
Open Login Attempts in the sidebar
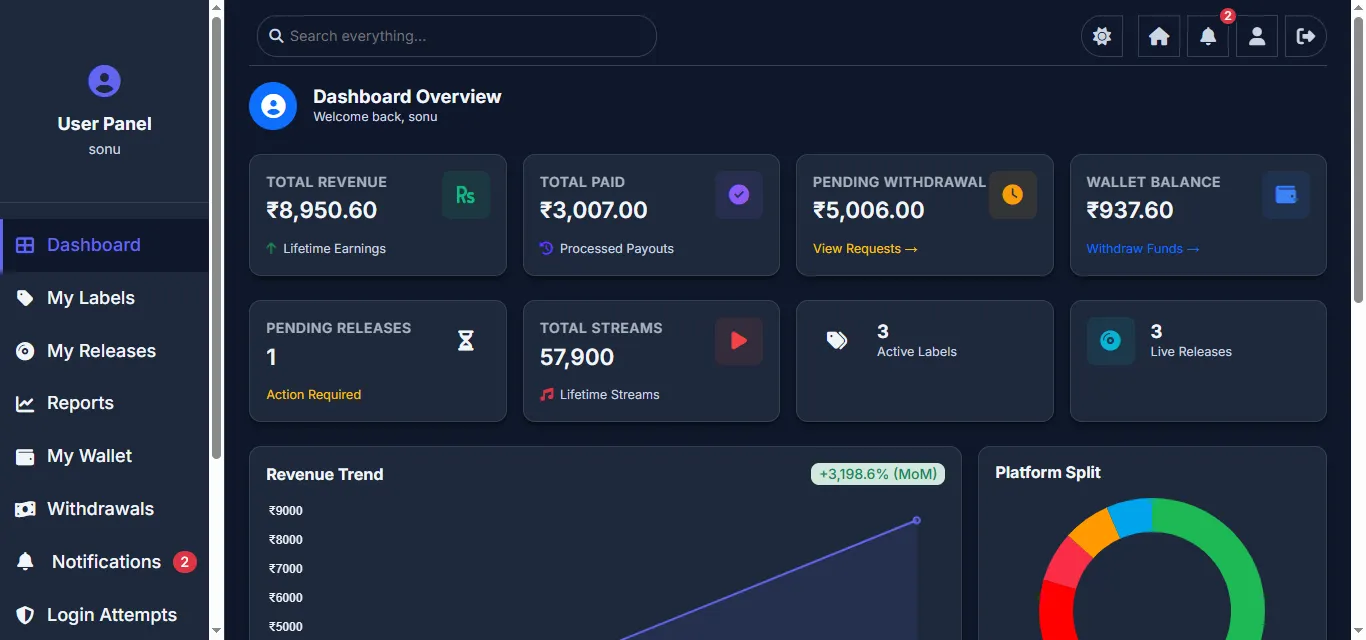[x=104, y=615]
